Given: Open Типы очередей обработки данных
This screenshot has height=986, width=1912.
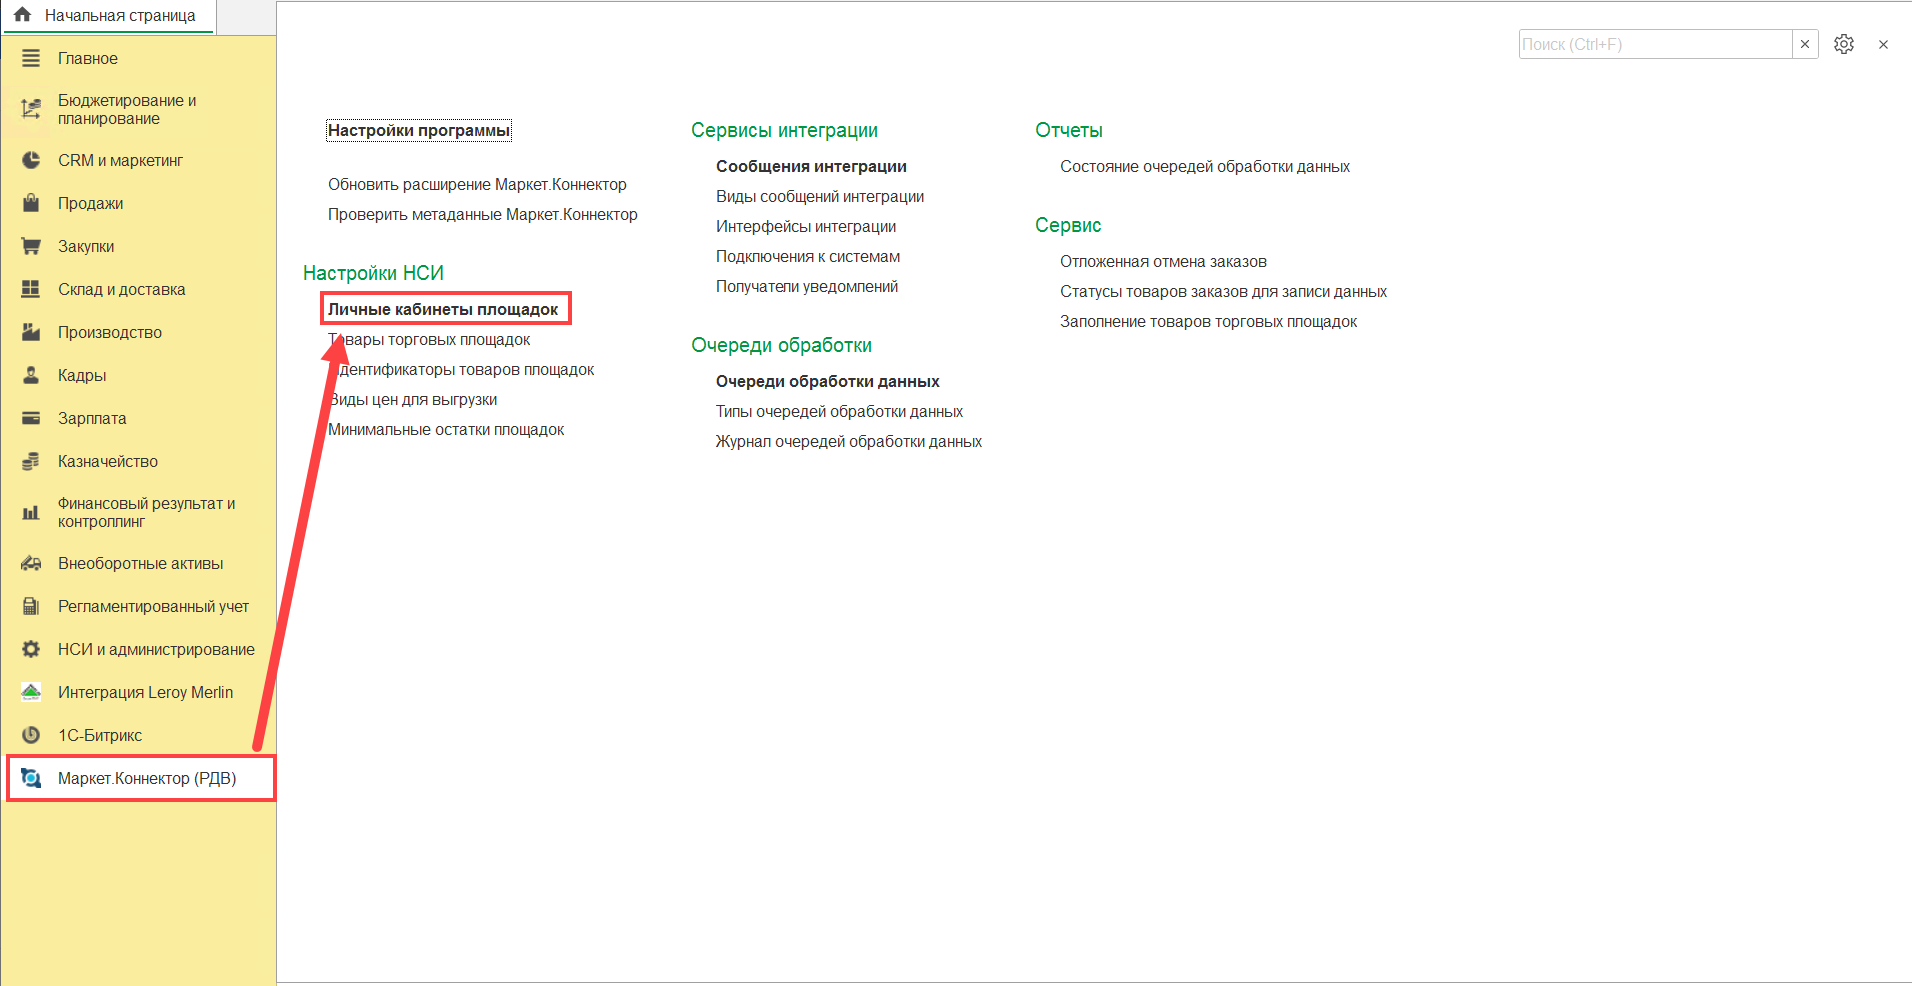Looking at the screenshot, I should (x=839, y=411).
